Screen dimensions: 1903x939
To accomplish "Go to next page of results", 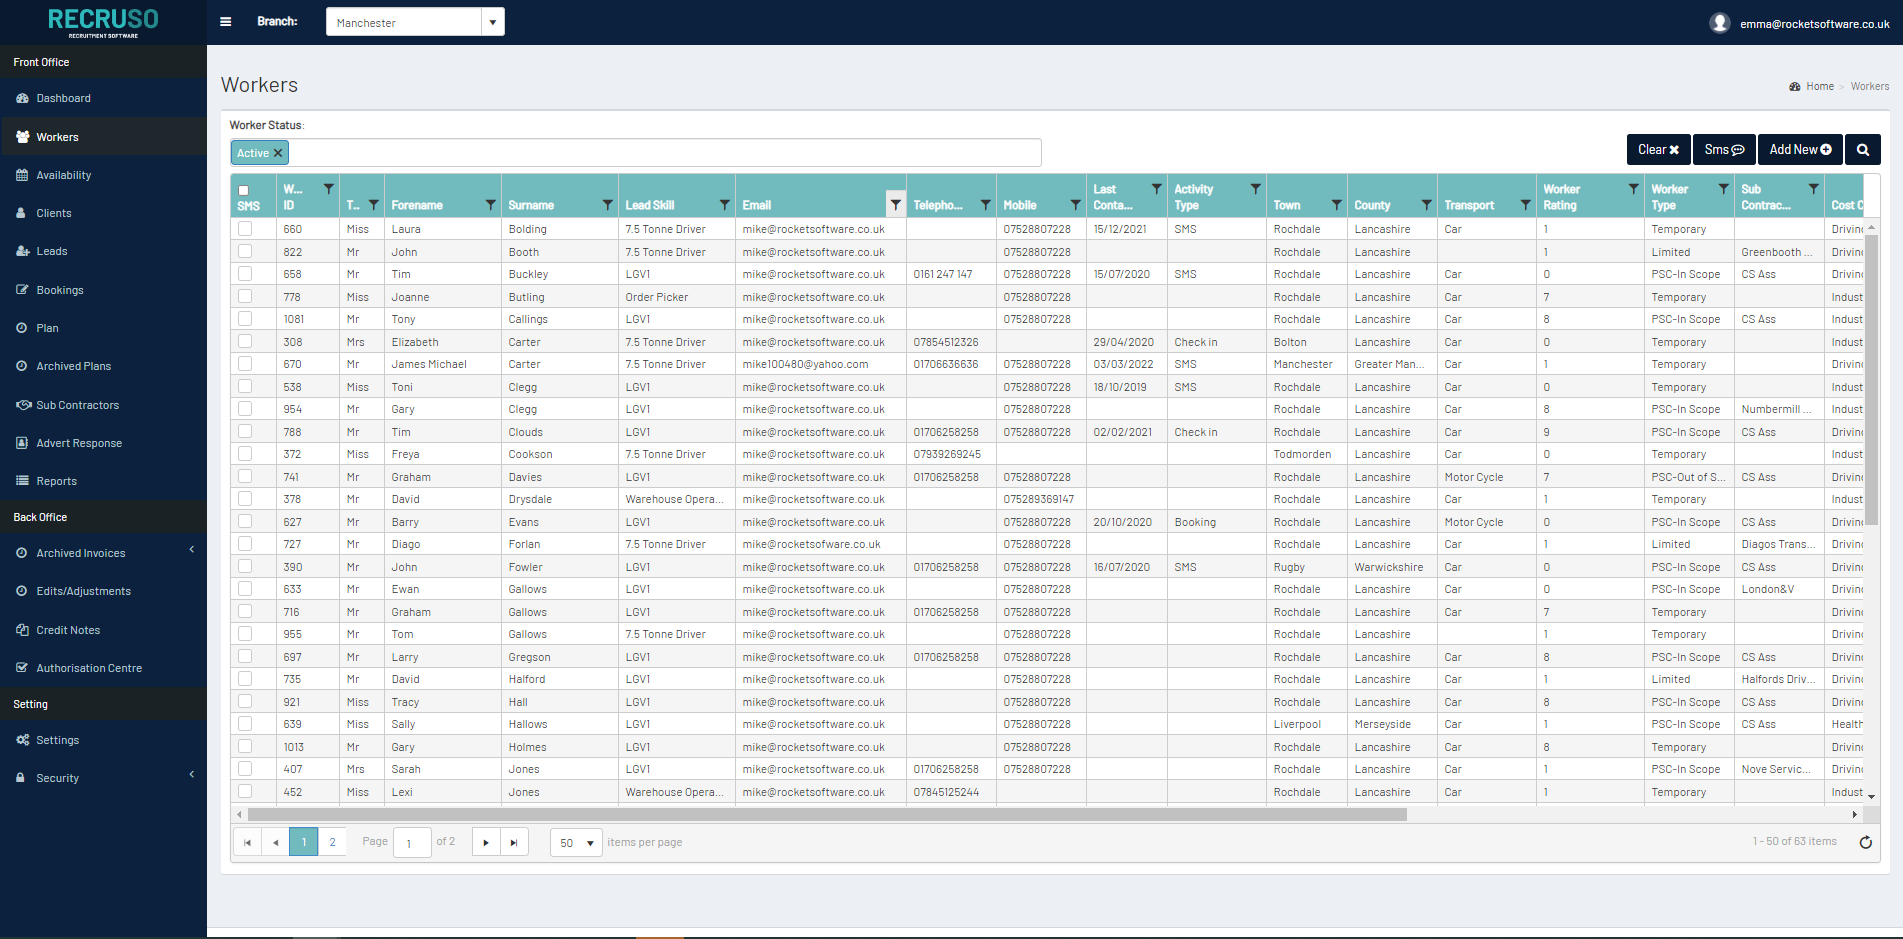I will point(486,842).
